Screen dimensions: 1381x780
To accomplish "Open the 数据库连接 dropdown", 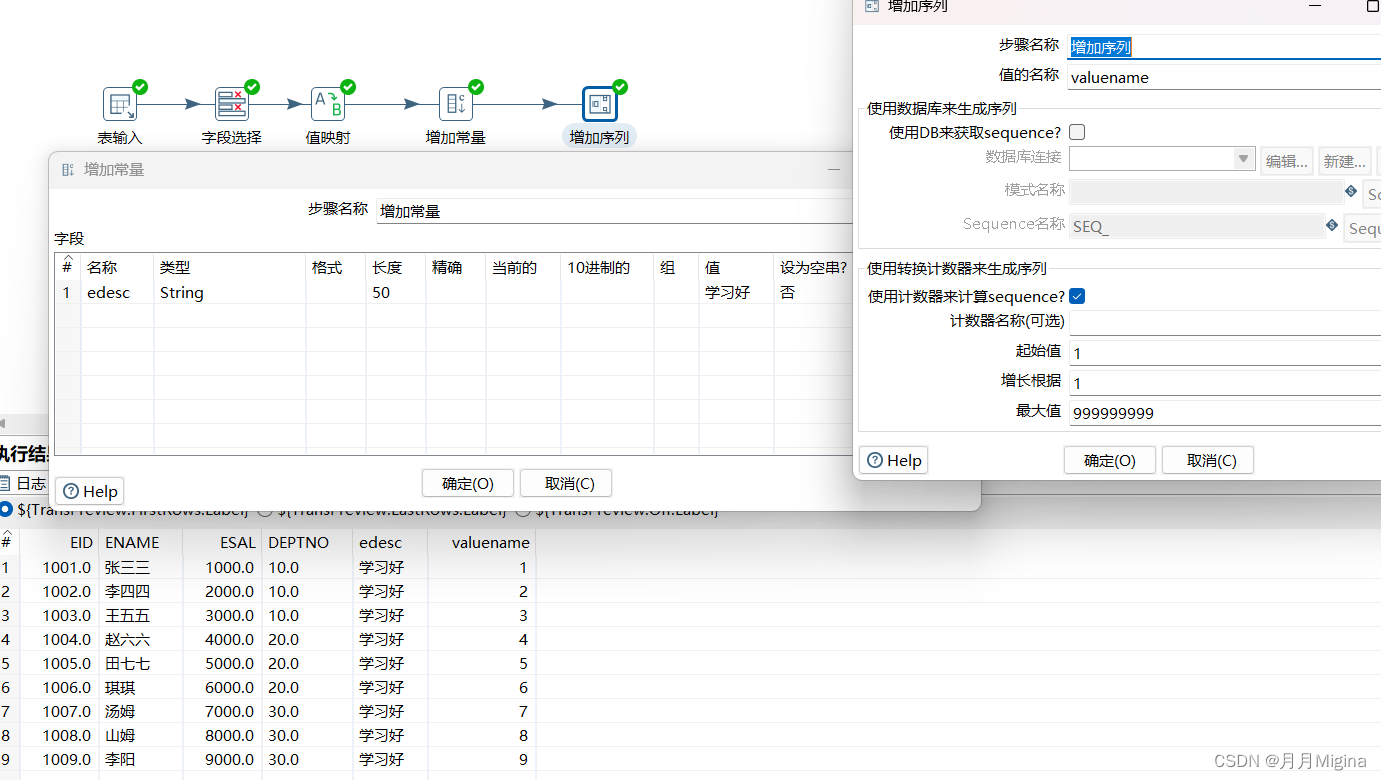I will (x=1244, y=159).
